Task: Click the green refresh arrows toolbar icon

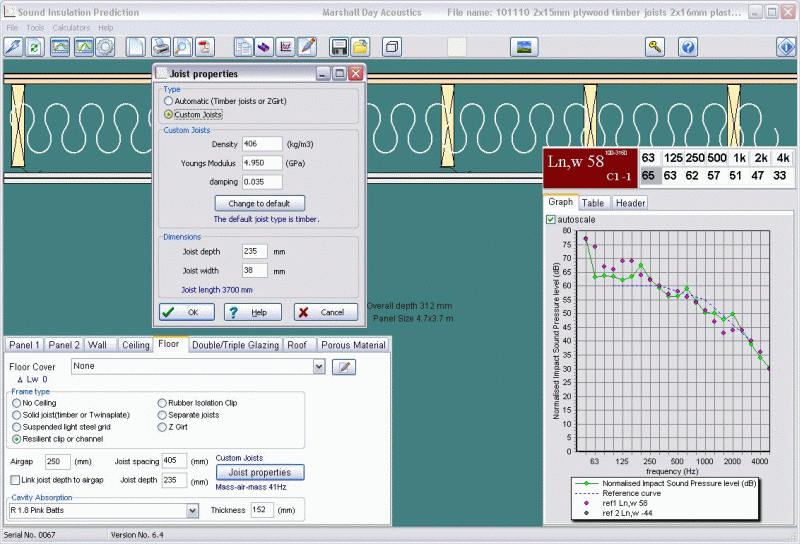Action: pos(35,47)
